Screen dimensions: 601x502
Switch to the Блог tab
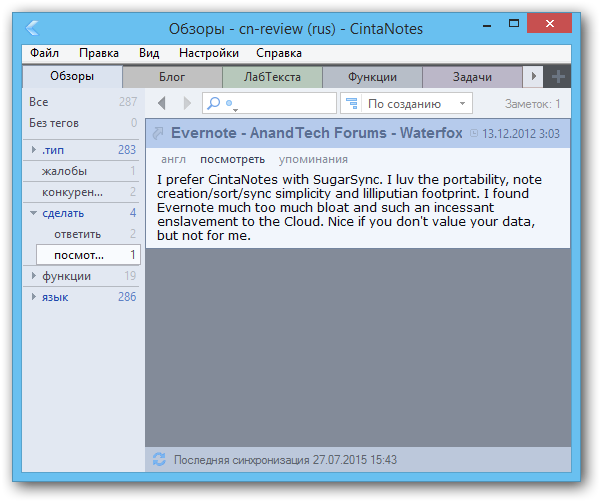[x=172, y=77]
